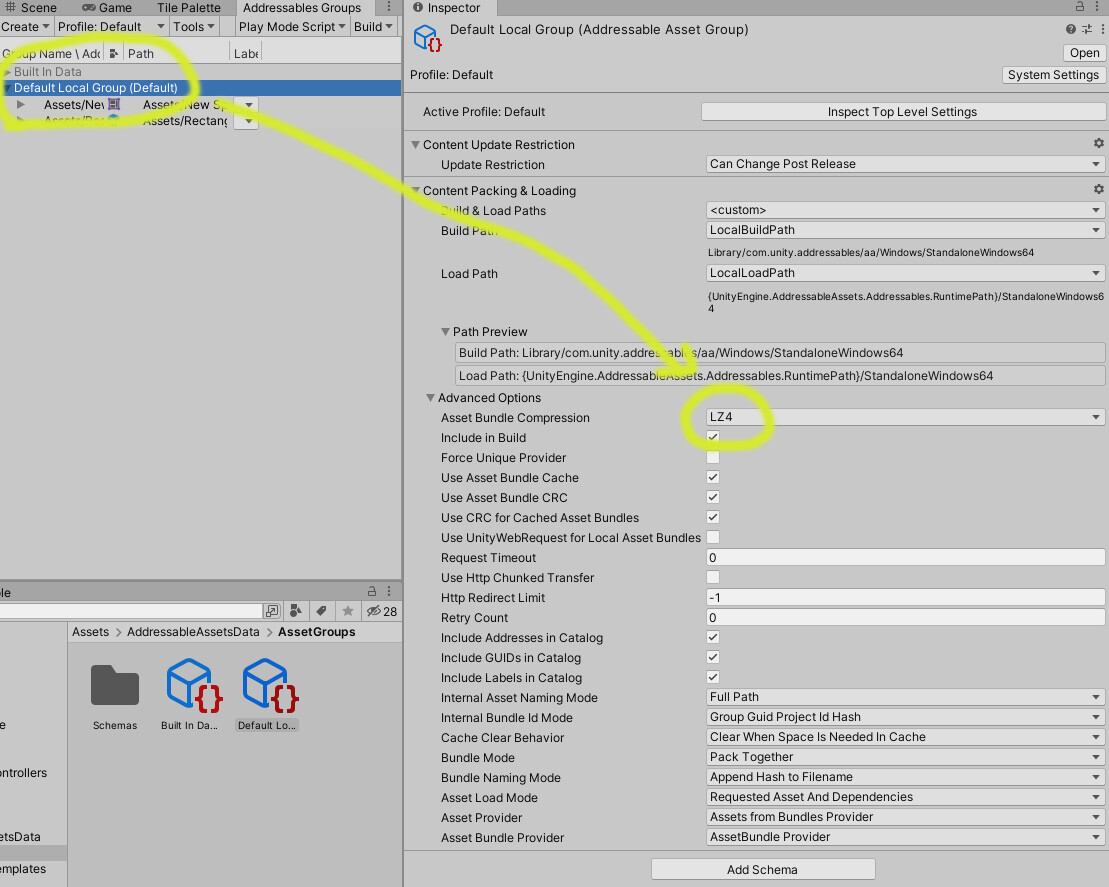
Task: Open Build & Load Paths custom dropdown
Action: pyautogui.click(x=905, y=210)
